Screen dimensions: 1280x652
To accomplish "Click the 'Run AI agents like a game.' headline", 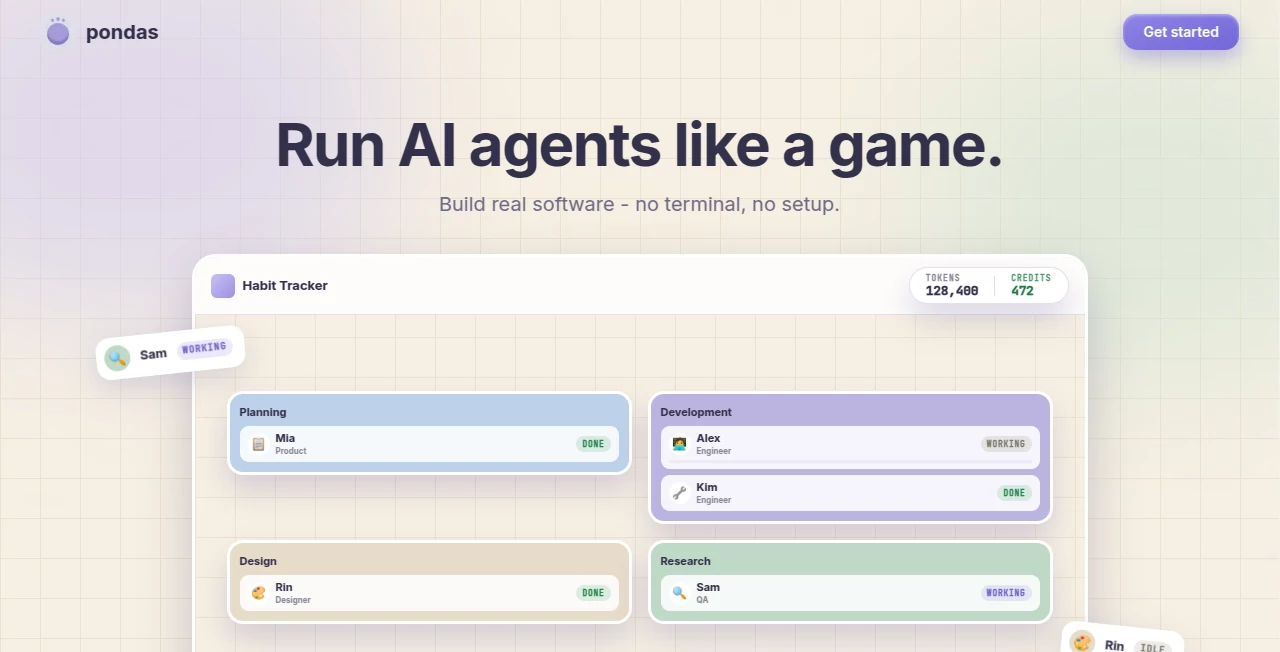I will (x=639, y=145).
